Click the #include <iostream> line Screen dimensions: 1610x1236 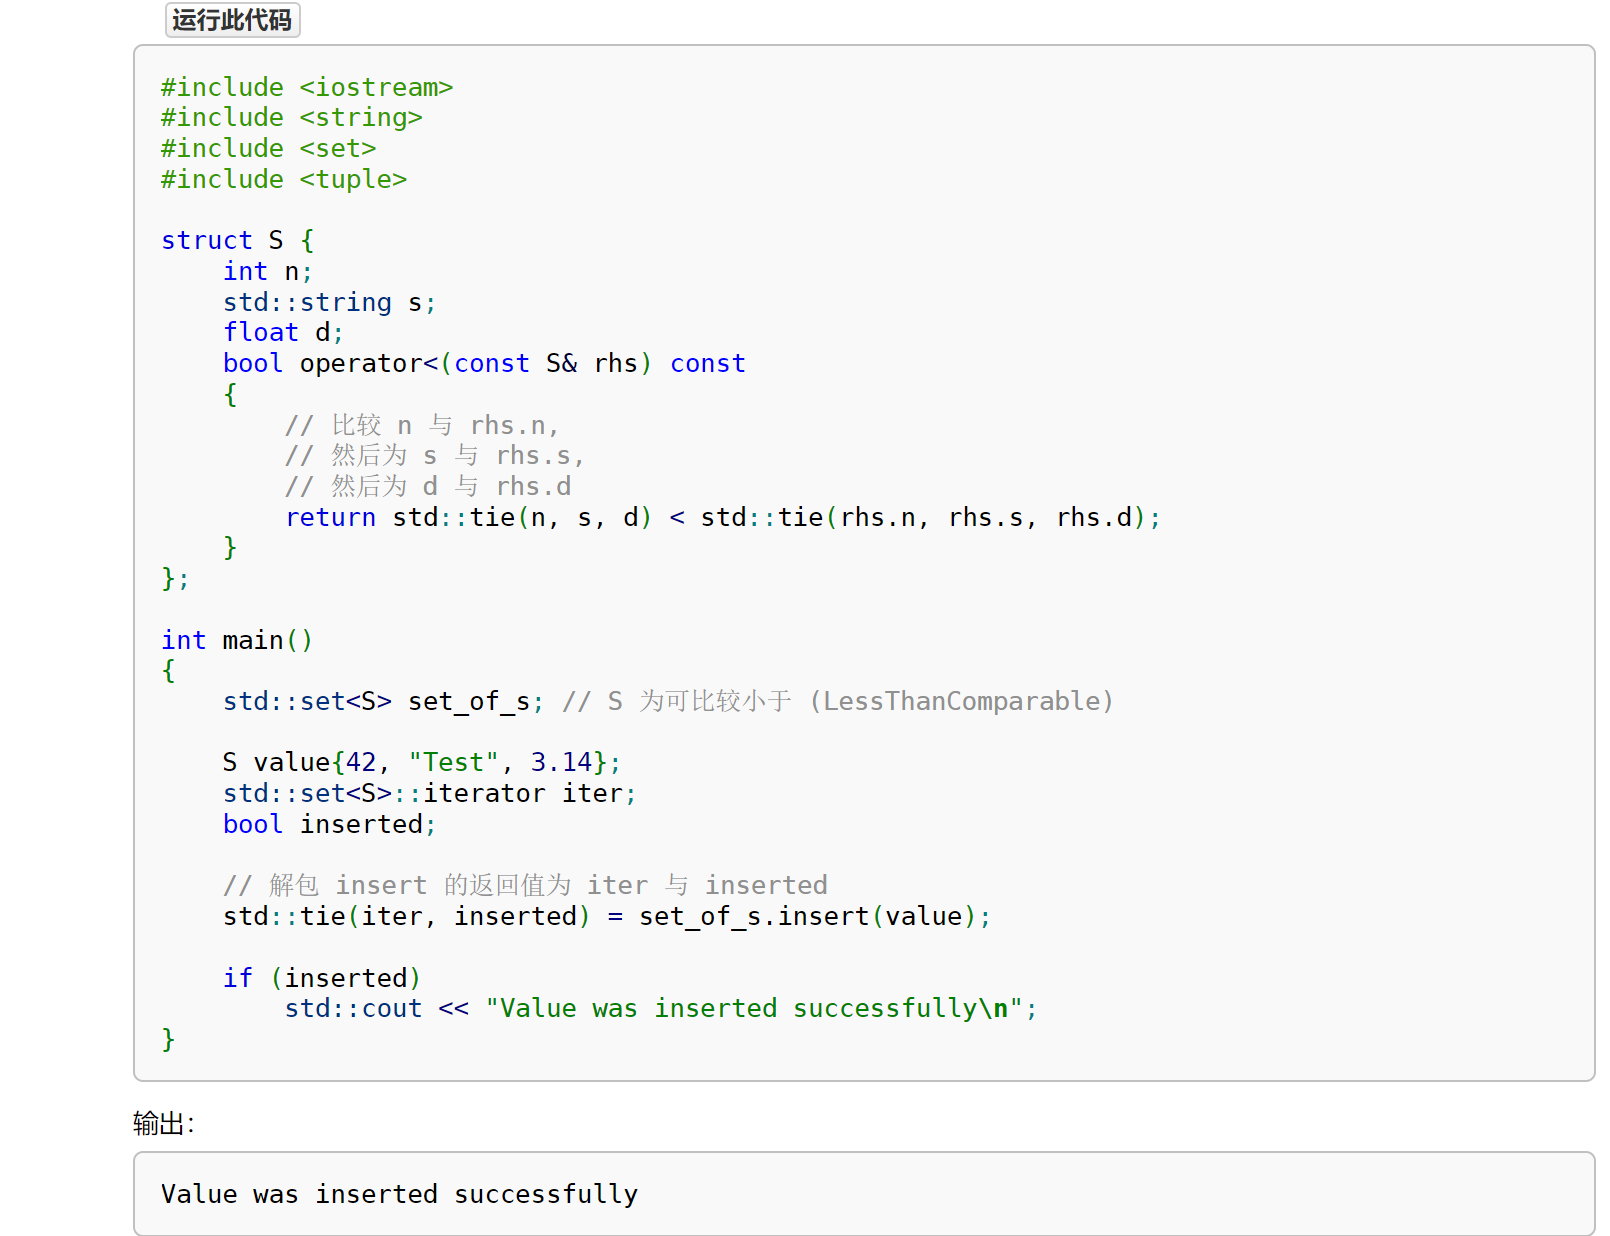tap(306, 88)
